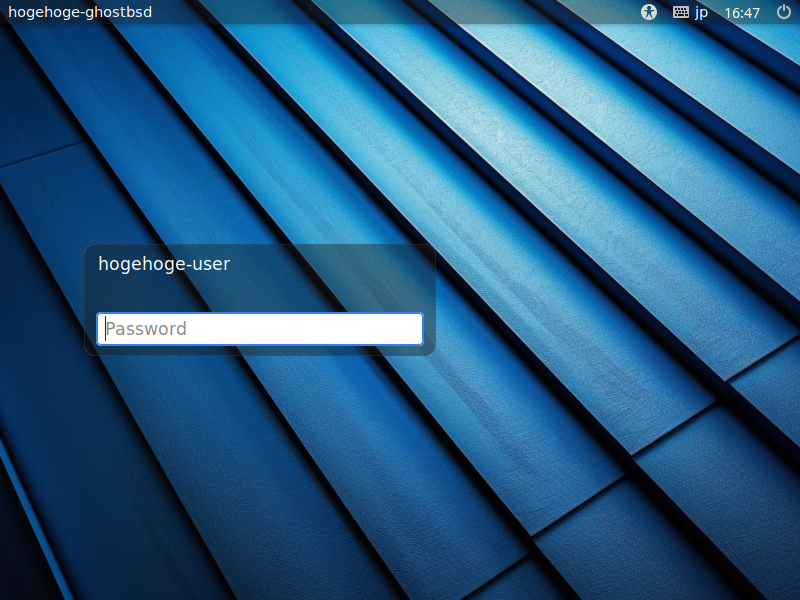Click the shutdown icon on the top panel
The image size is (800, 600).
click(781, 13)
